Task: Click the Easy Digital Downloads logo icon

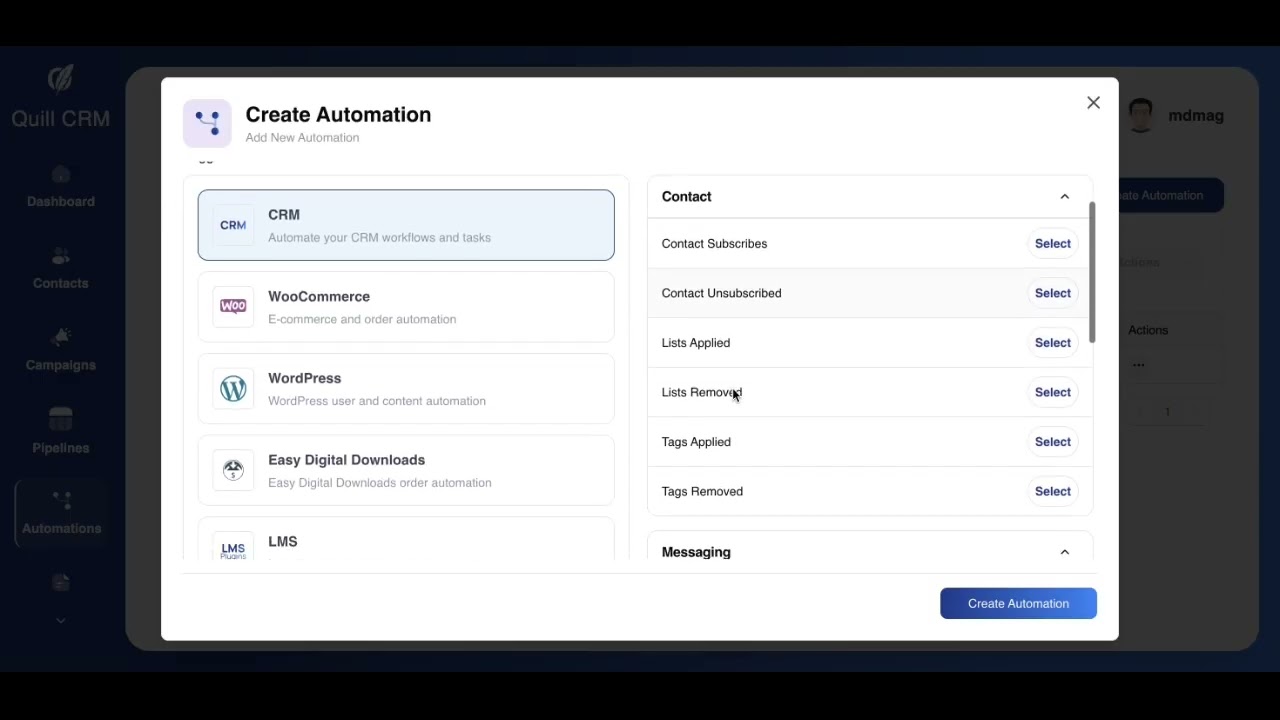Action: coord(233,470)
